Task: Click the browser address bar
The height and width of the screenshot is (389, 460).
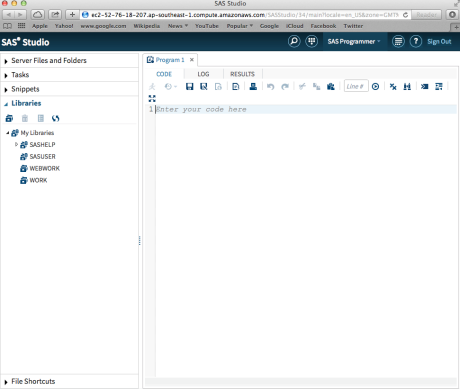Action: coord(245,15)
